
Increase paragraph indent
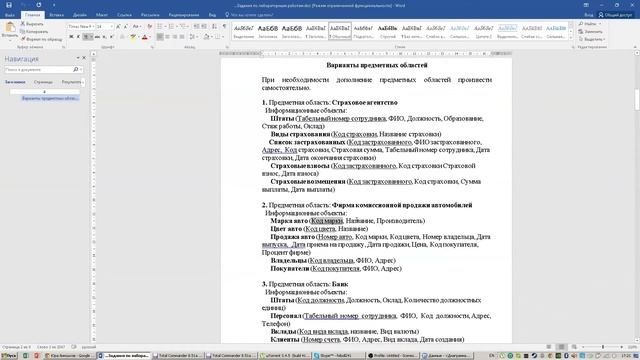204,27
